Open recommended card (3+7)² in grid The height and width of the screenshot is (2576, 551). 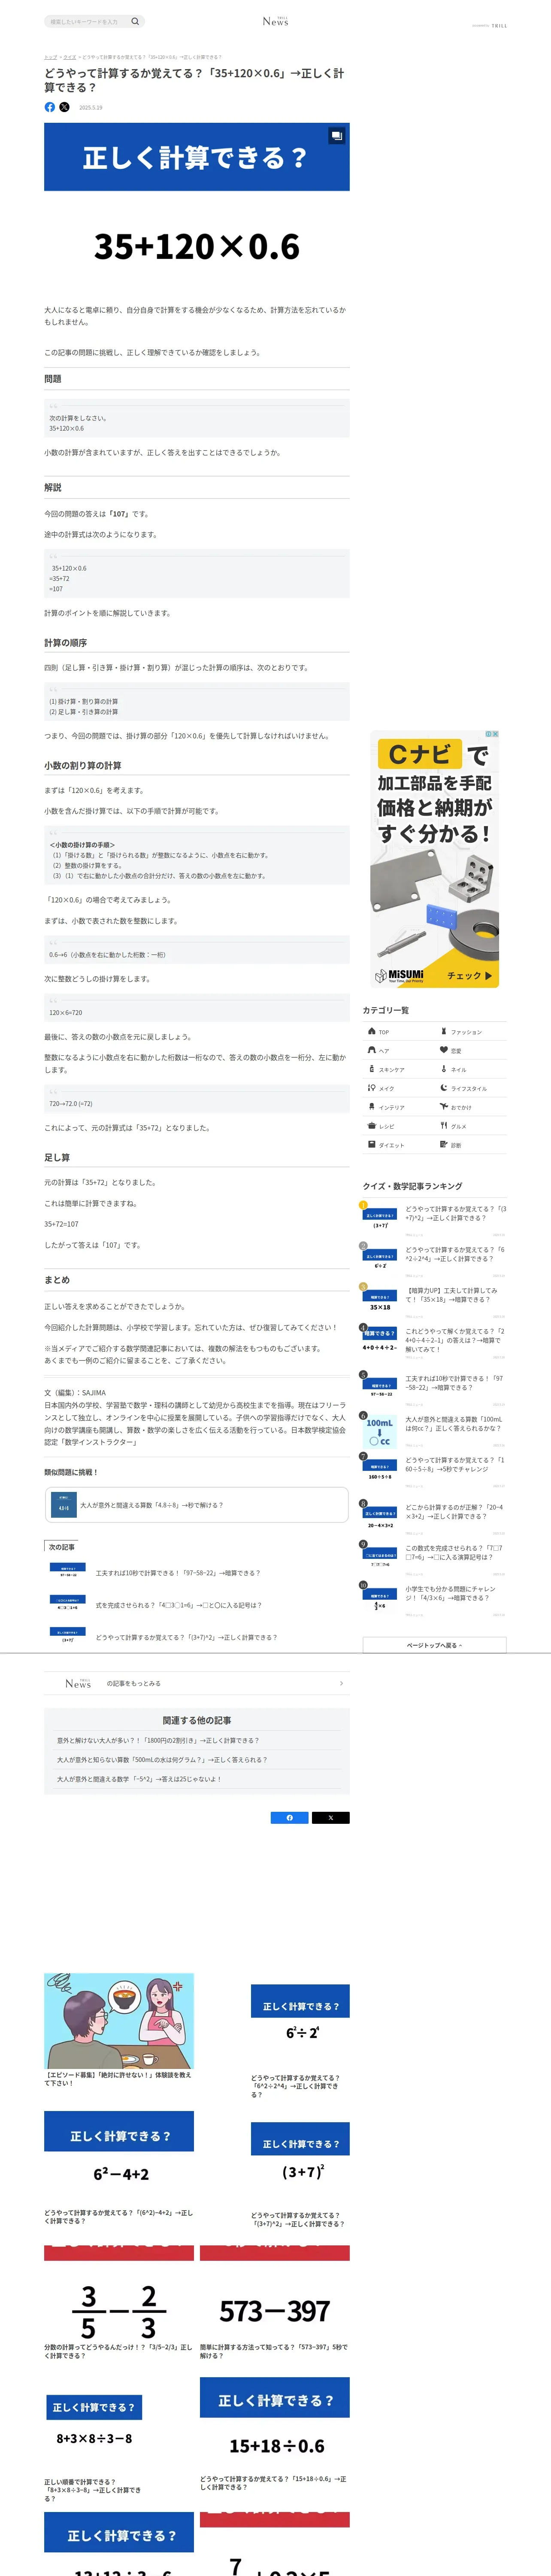coord(300,2175)
